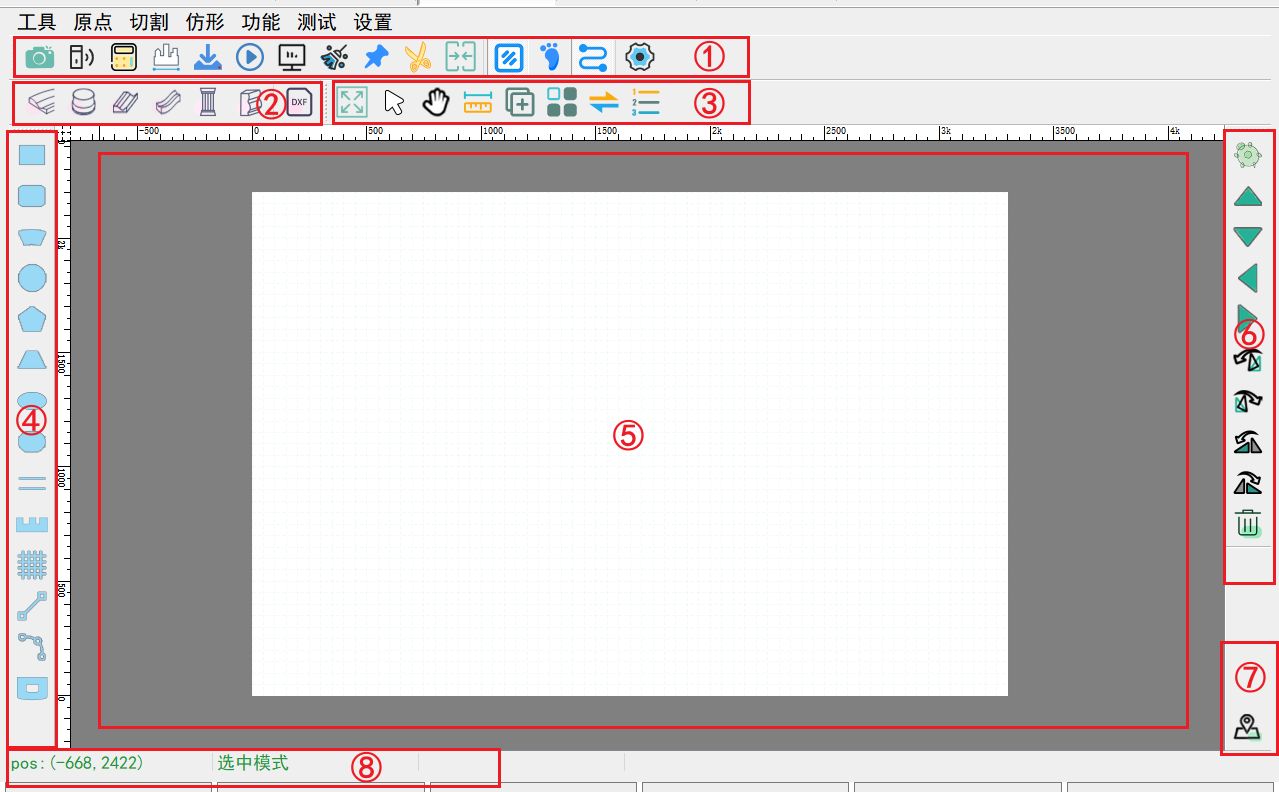Click the green trash delete icon
This screenshot has height=792, width=1279.
pos(1248,523)
